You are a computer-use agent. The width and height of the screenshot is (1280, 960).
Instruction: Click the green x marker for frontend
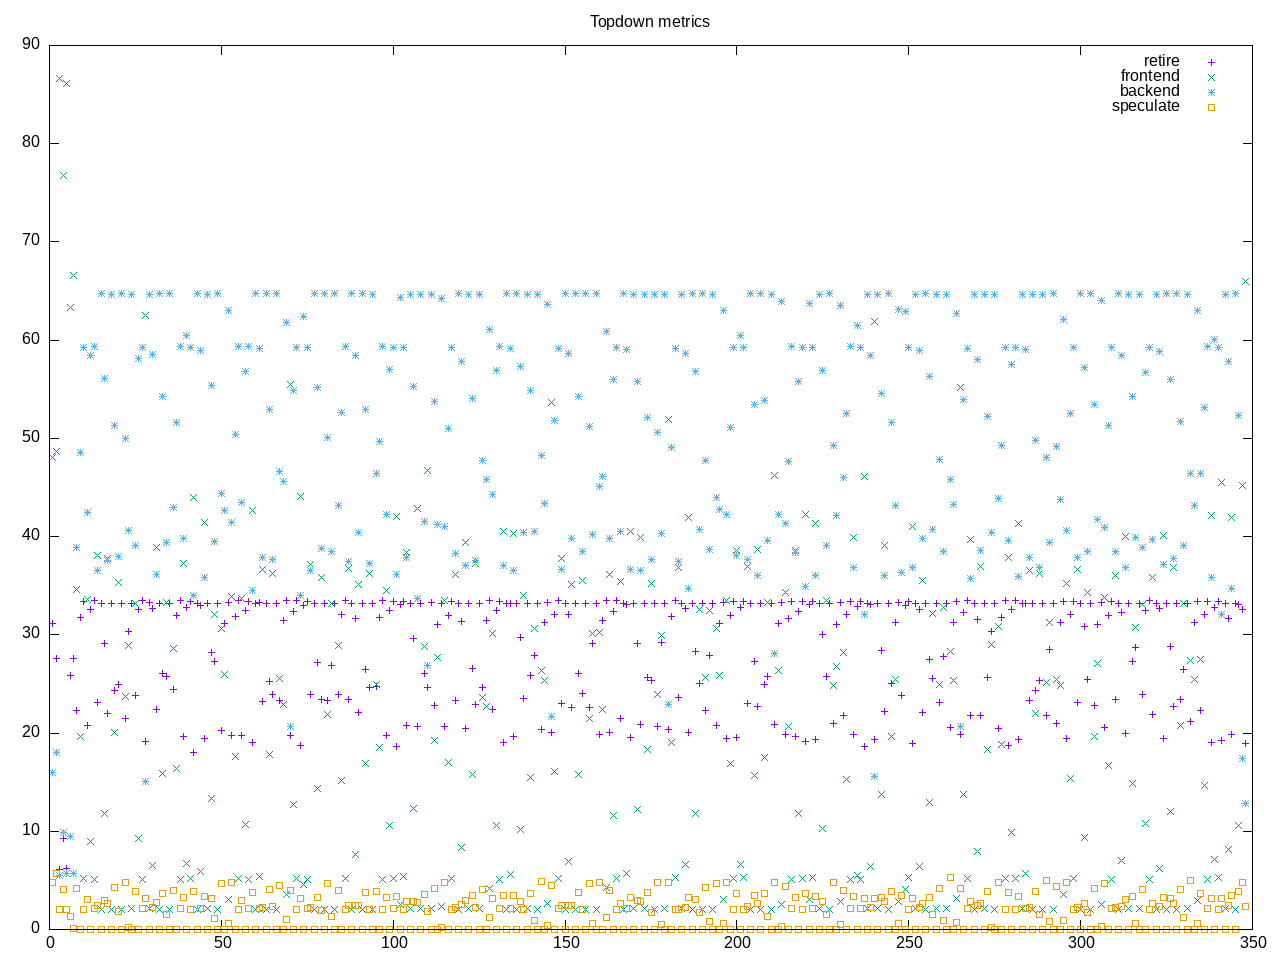[1211, 77]
